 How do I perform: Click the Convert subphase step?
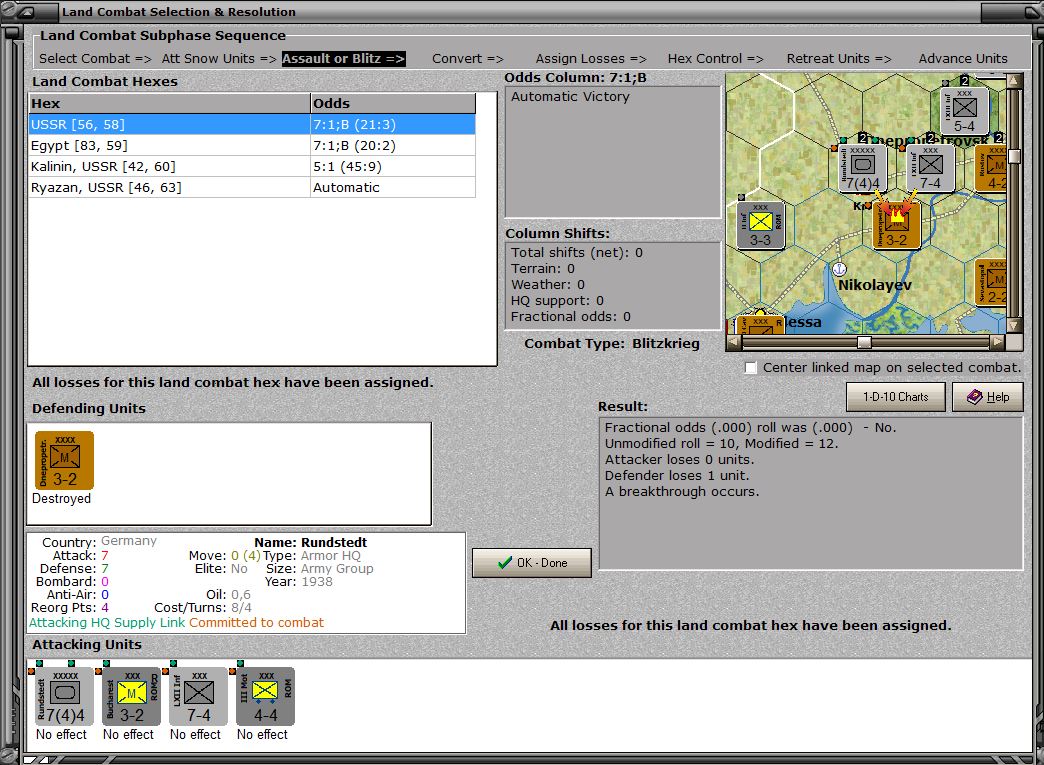coord(467,59)
